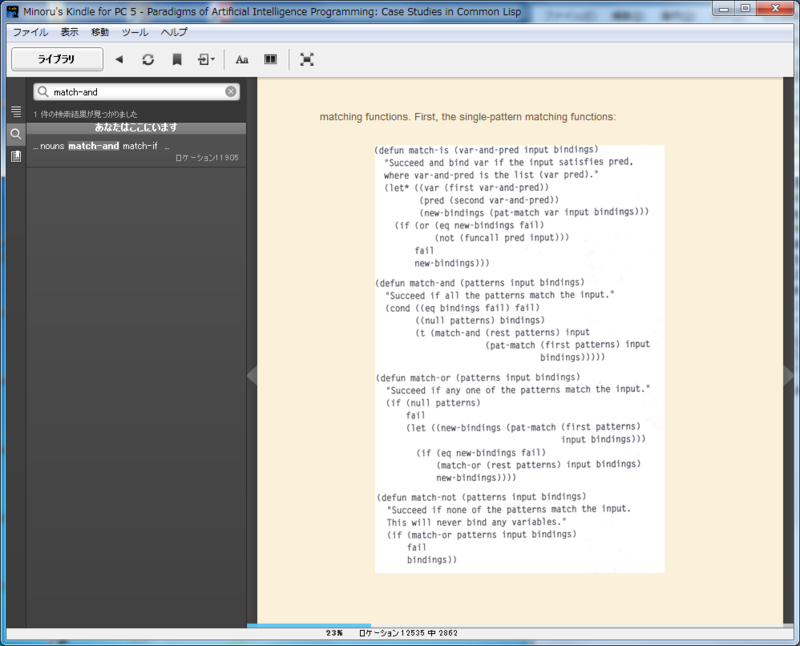Open the ヘルプ menu
This screenshot has width=800, height=646.
coord(174,32)
